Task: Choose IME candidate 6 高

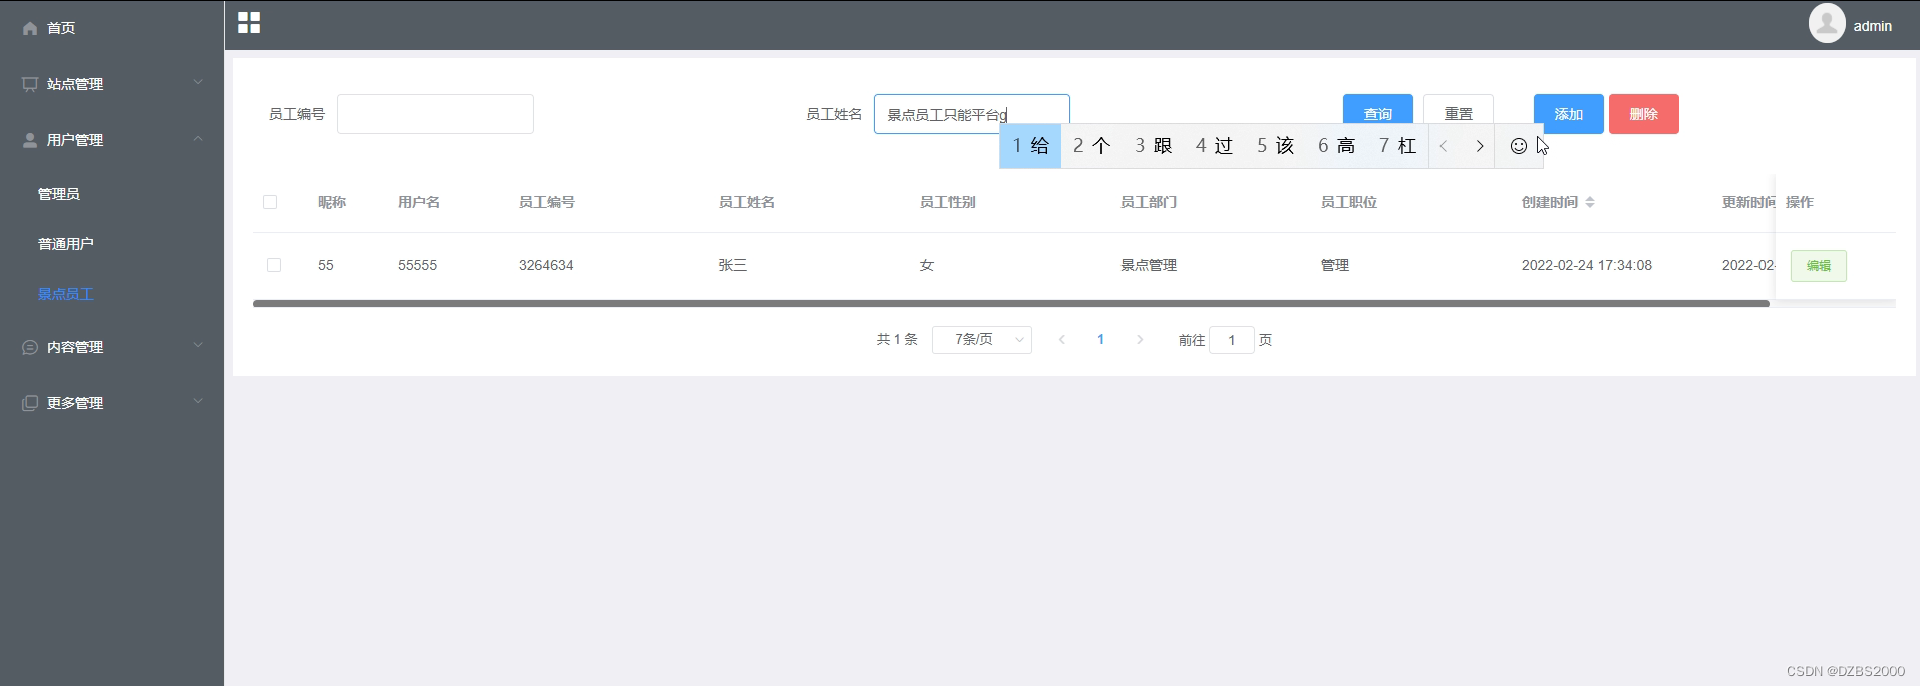Action: (1336, 146)
